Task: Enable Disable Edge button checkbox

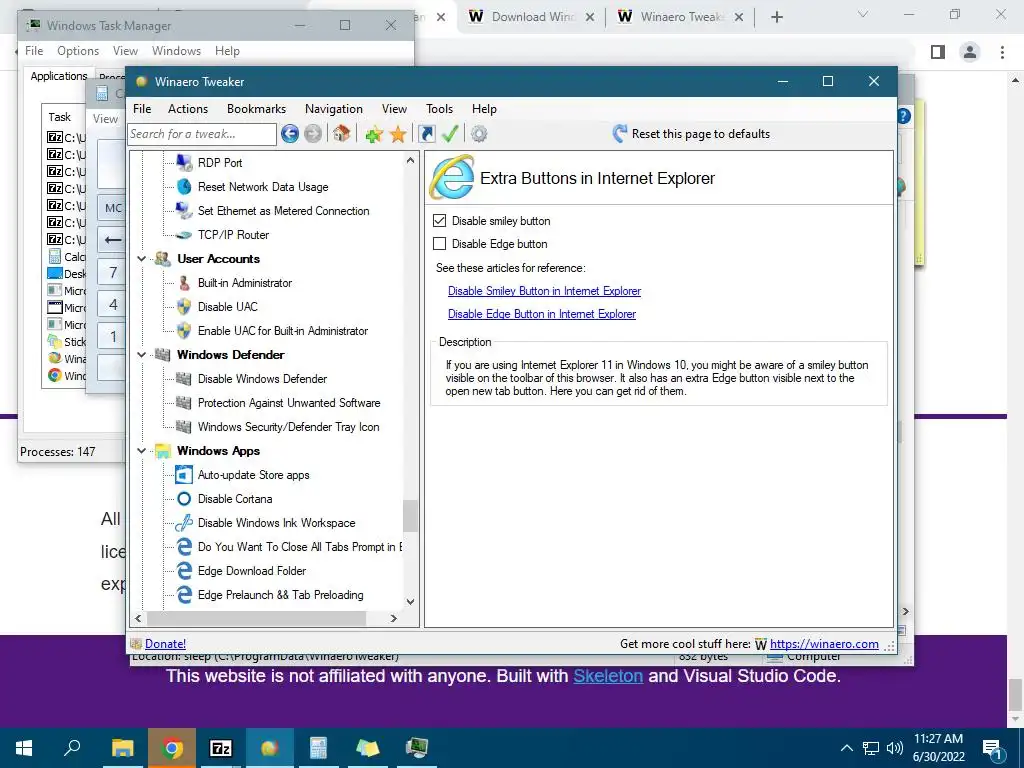Action: coord(440,244)
